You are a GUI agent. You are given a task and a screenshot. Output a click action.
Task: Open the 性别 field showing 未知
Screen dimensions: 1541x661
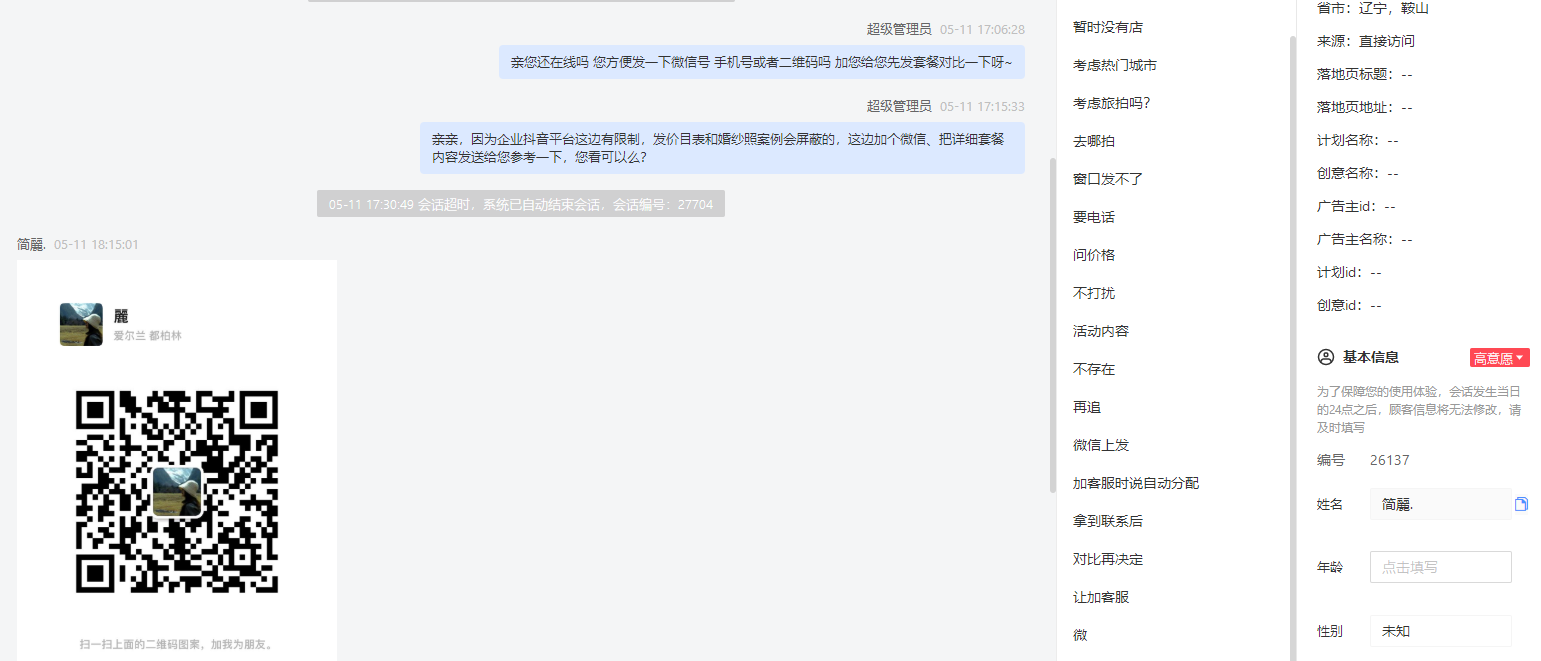click(1440, 631)
